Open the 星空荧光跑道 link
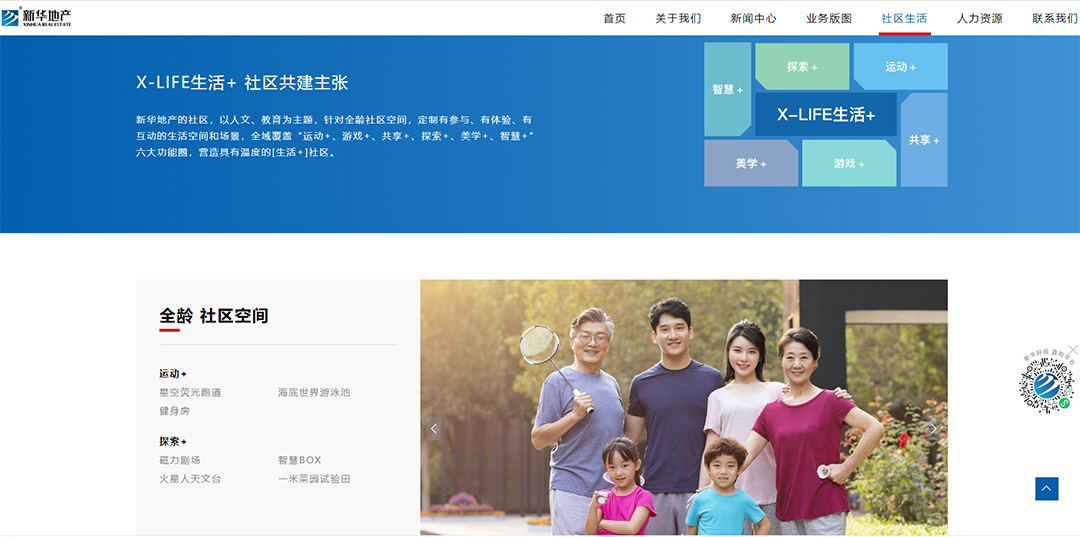This screenshot has height=537, width=1080. click(190, 392)
